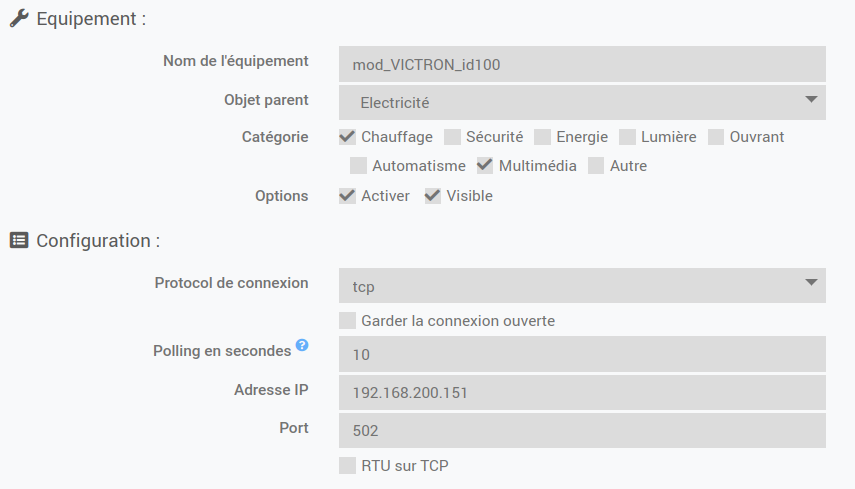Enable the Ouvrant category checkbox
The image size is (855, 489).
pyautogui.click(x=716, y=137)
